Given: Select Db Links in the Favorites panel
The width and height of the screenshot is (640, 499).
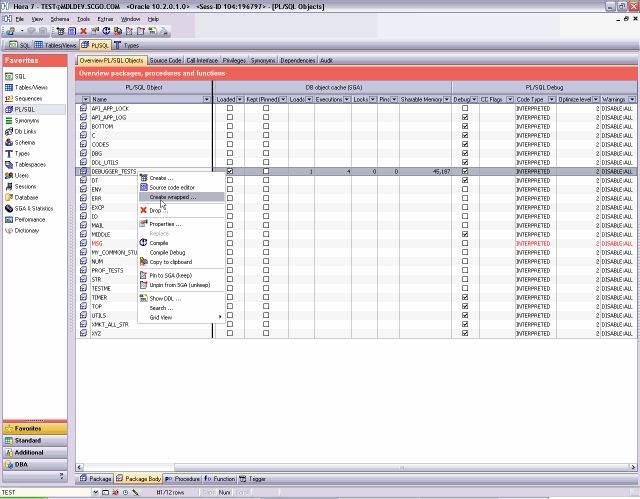Looking at the screenshot, I should [26, 131].
